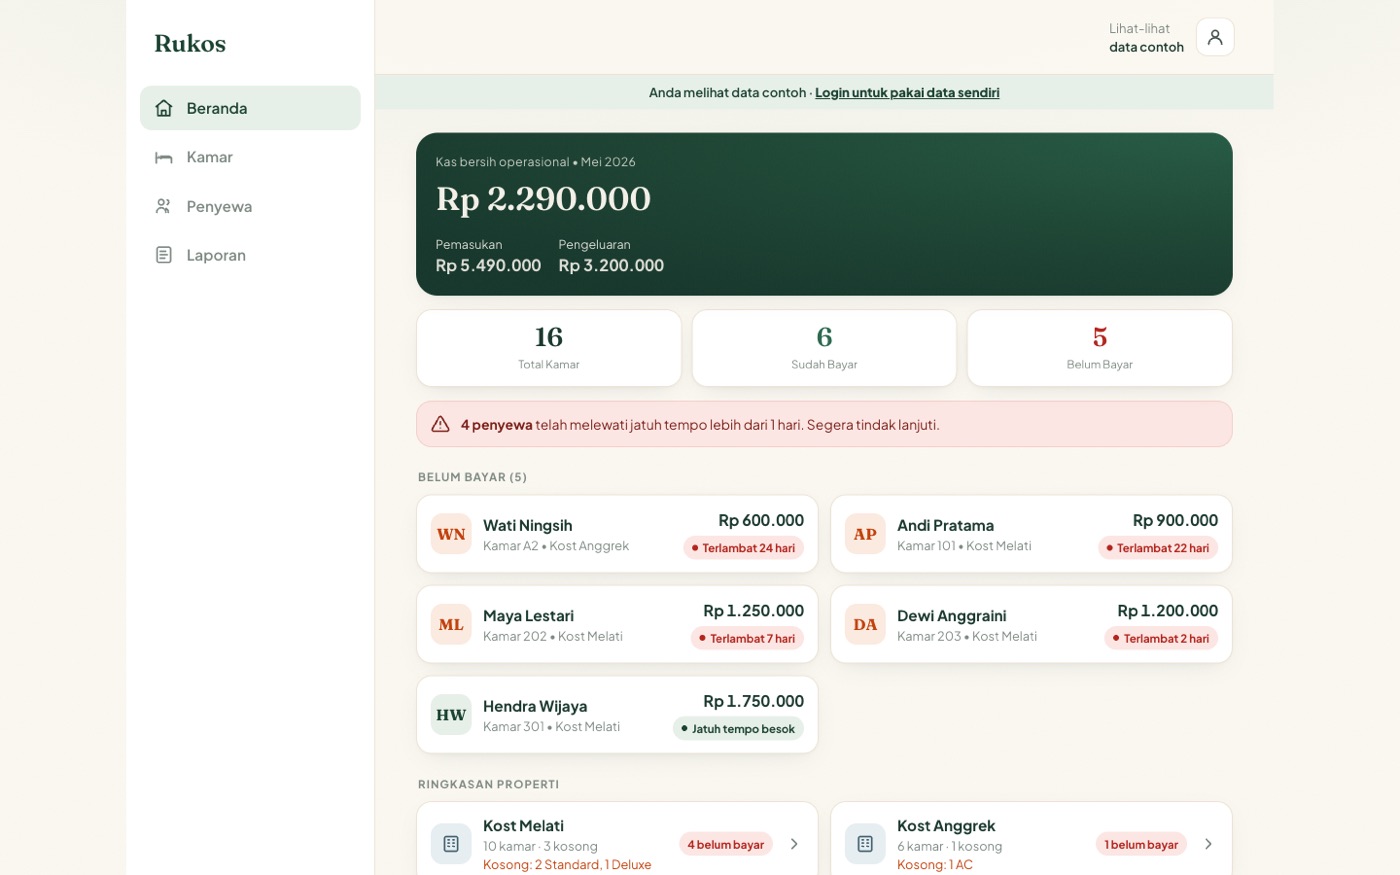This screenshot has height=875, width=1400.
Task: Click the DA avatar for Dewi Anggraini
Action: 865,624
